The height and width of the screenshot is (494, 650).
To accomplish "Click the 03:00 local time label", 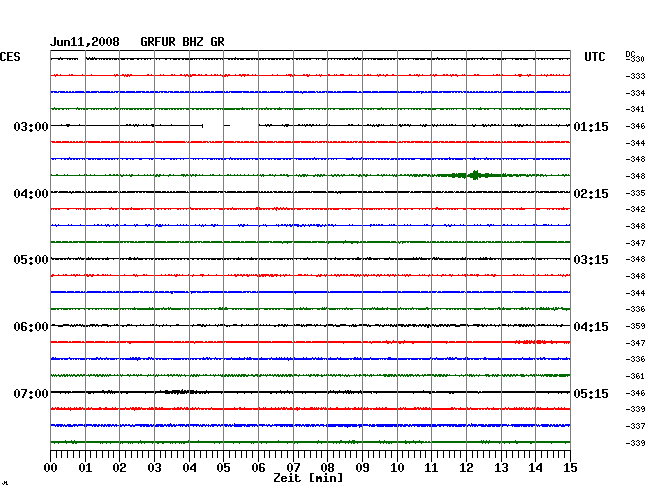I will (x=31, y=126).
